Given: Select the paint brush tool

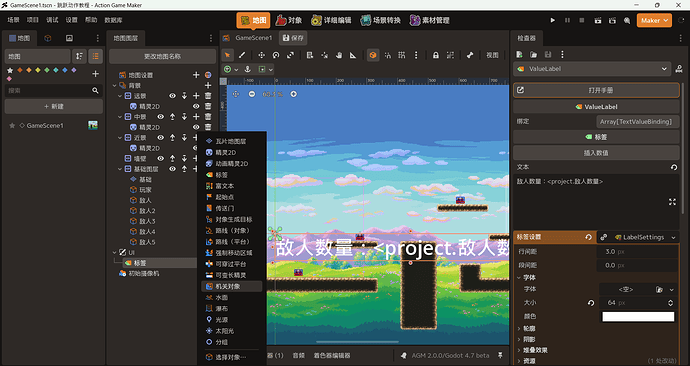Looking at the screenshot, I should 242,55.
